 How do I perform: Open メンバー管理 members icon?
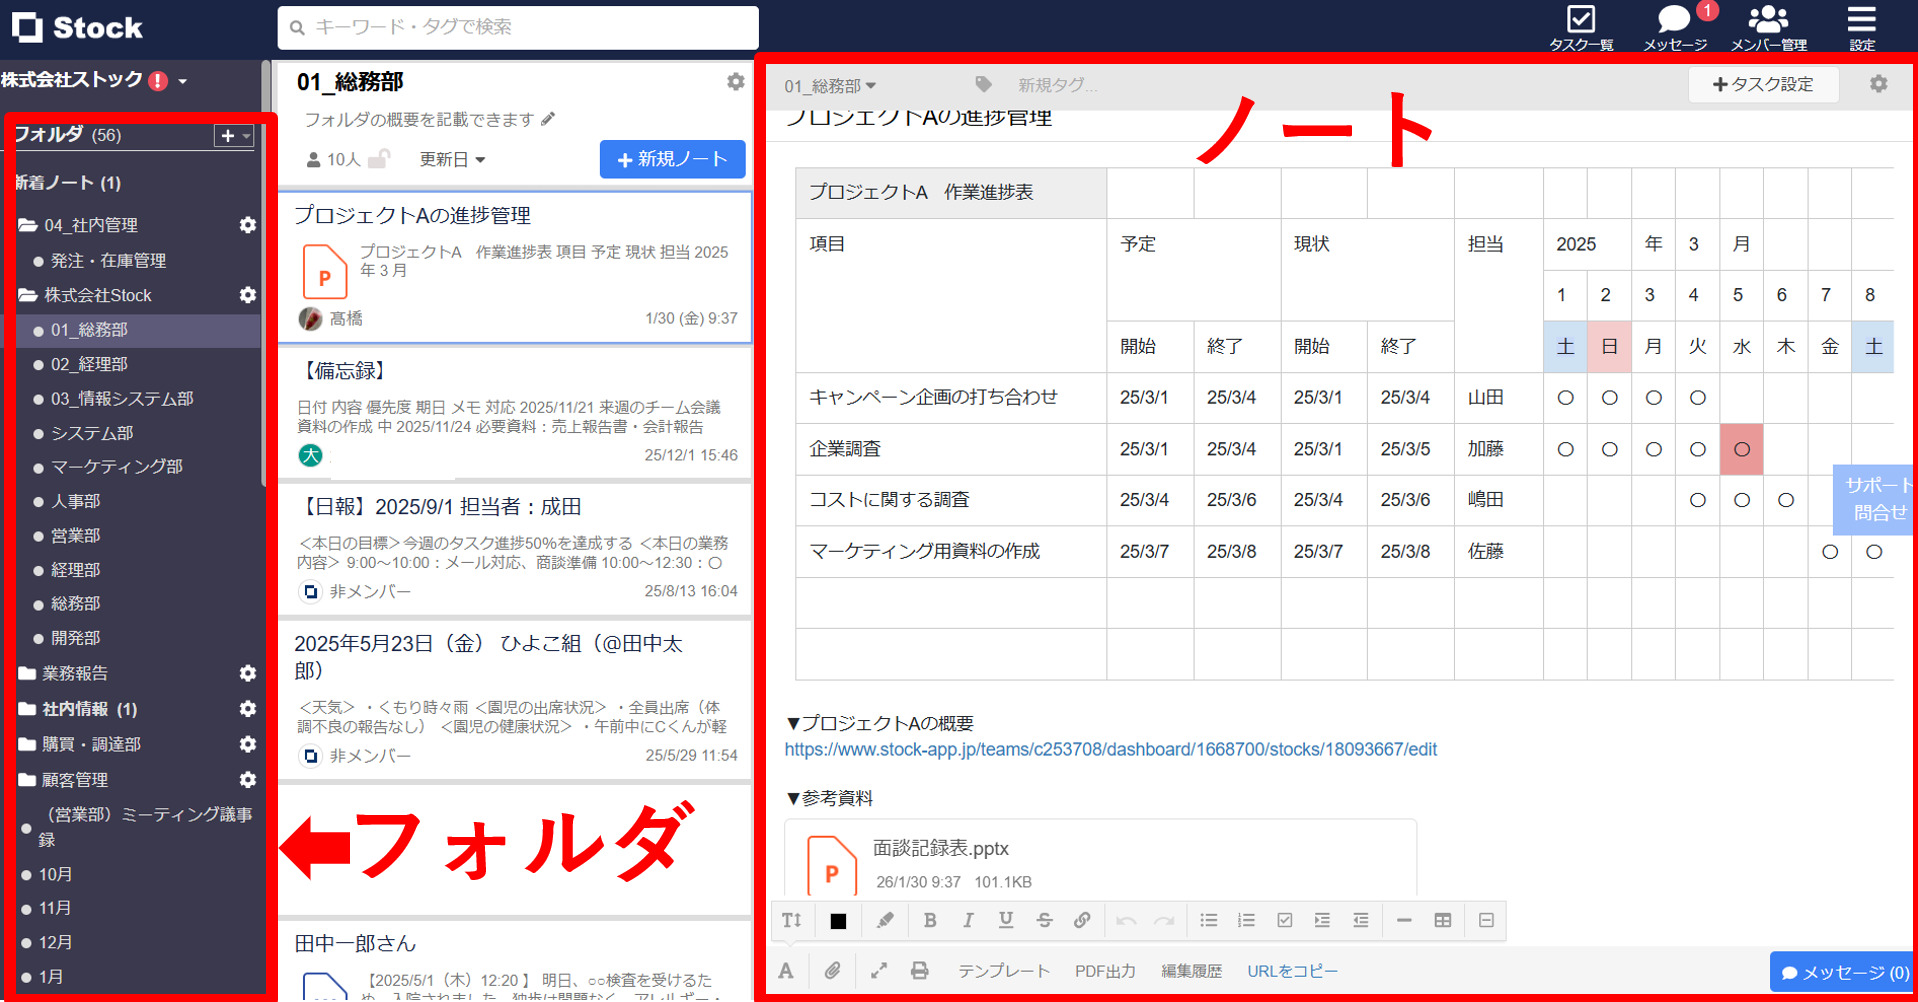pos(1768,22)
